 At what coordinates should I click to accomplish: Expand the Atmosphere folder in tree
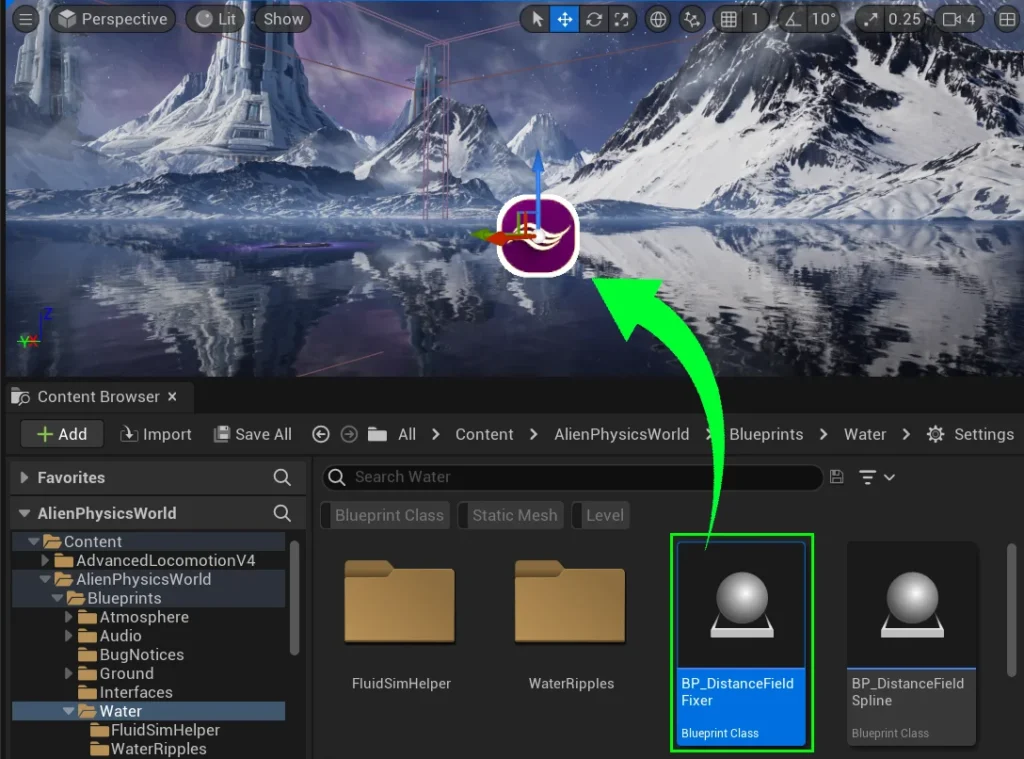(69, 617)
